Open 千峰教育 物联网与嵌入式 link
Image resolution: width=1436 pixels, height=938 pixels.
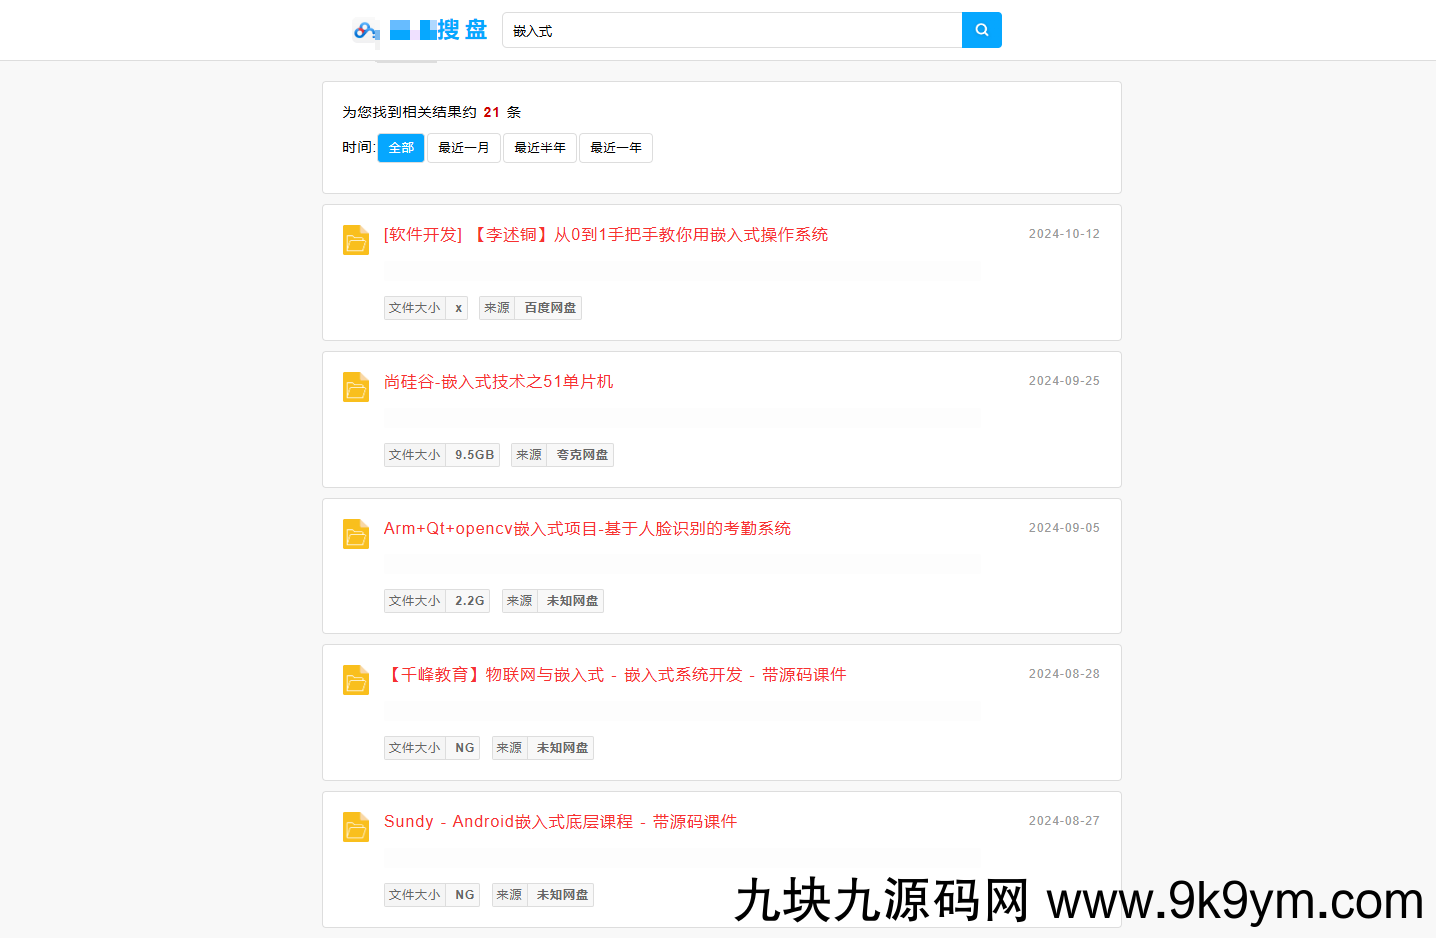click(615, 675)
